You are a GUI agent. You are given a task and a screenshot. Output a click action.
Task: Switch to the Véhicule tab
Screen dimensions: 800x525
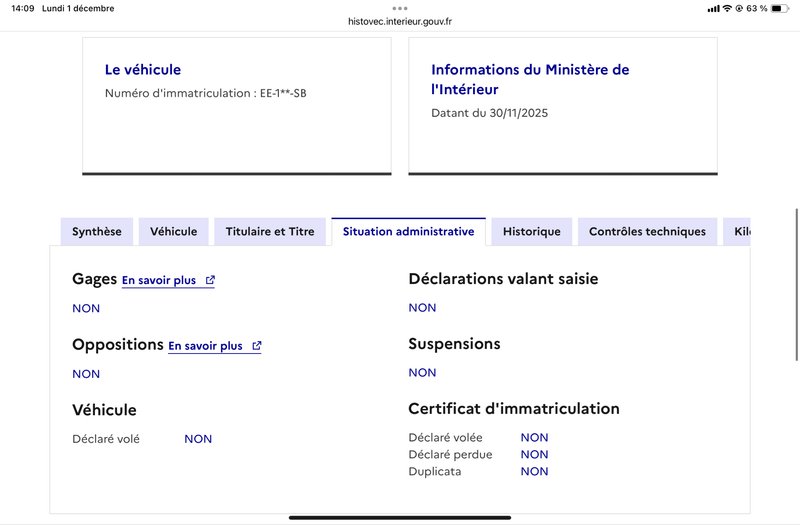click(x=174, y=232)
